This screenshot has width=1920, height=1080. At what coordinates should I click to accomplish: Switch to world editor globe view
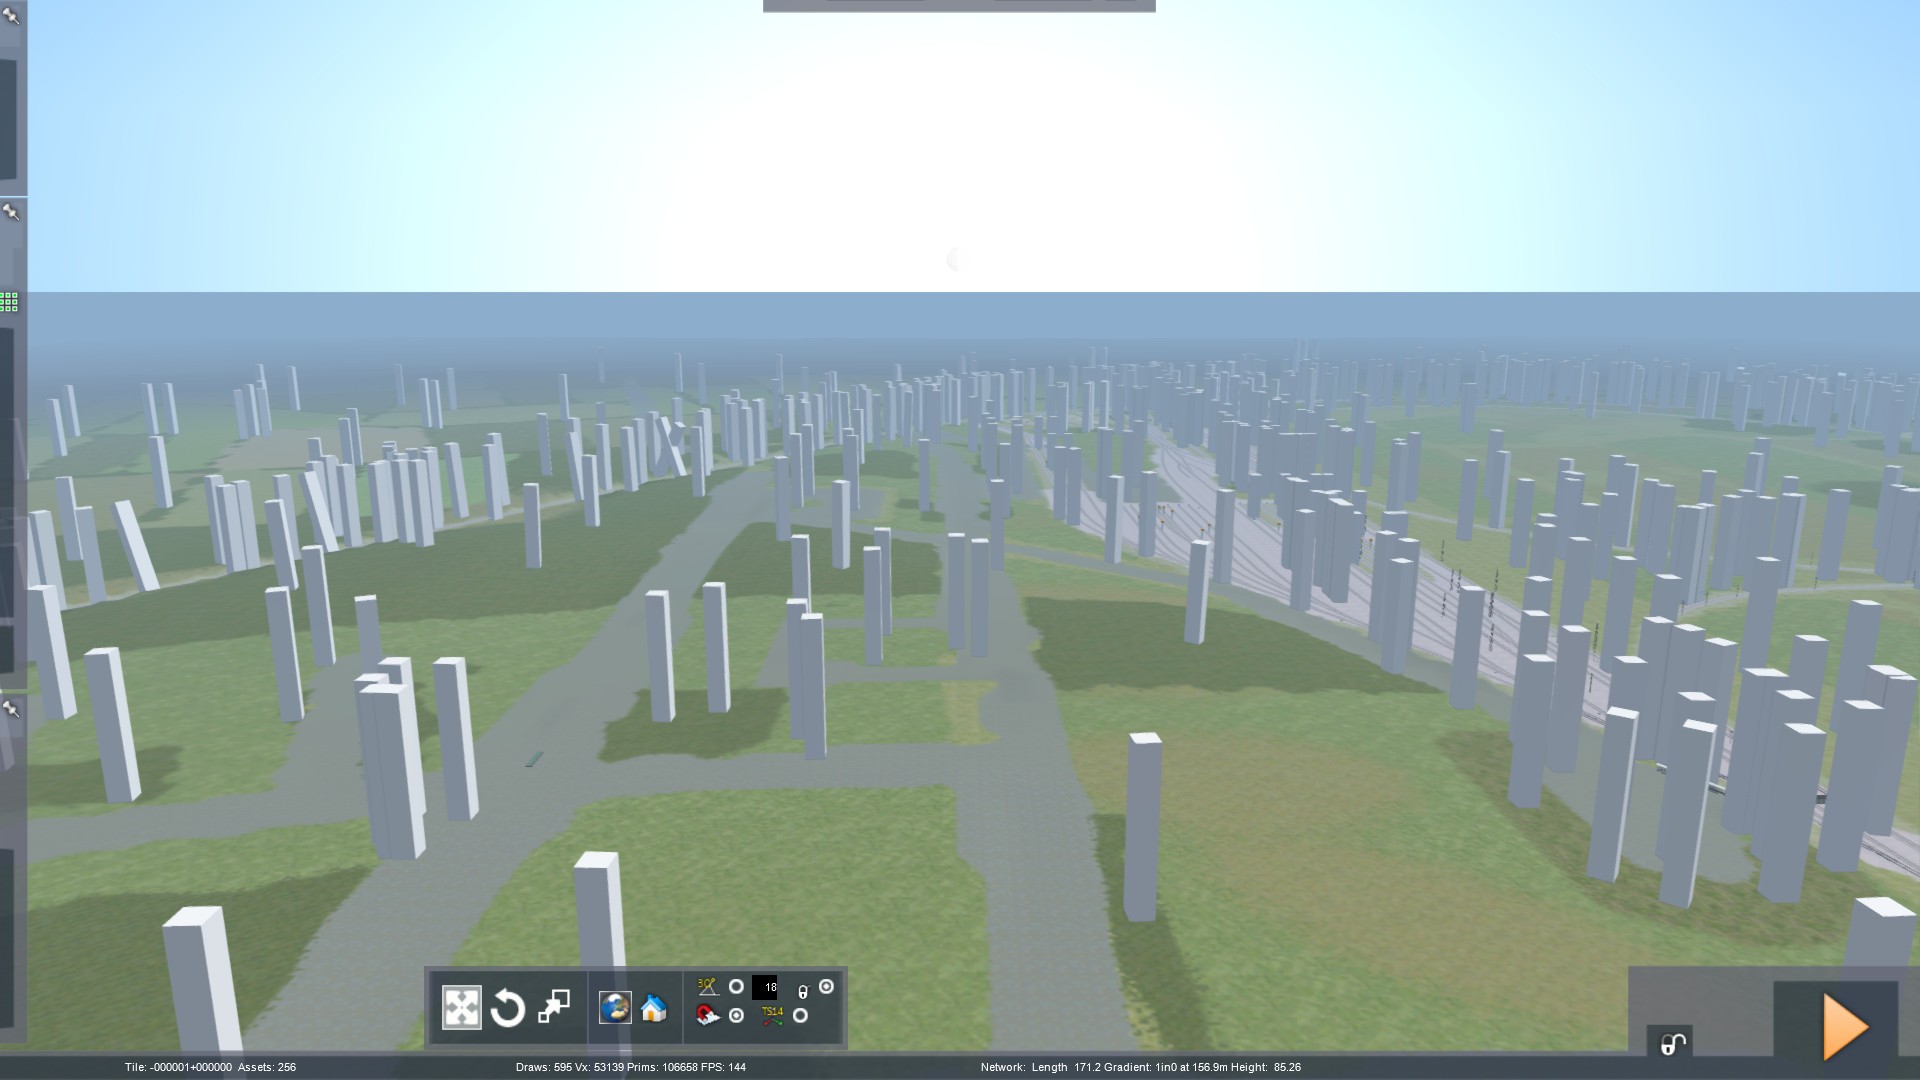[615, 1008]
